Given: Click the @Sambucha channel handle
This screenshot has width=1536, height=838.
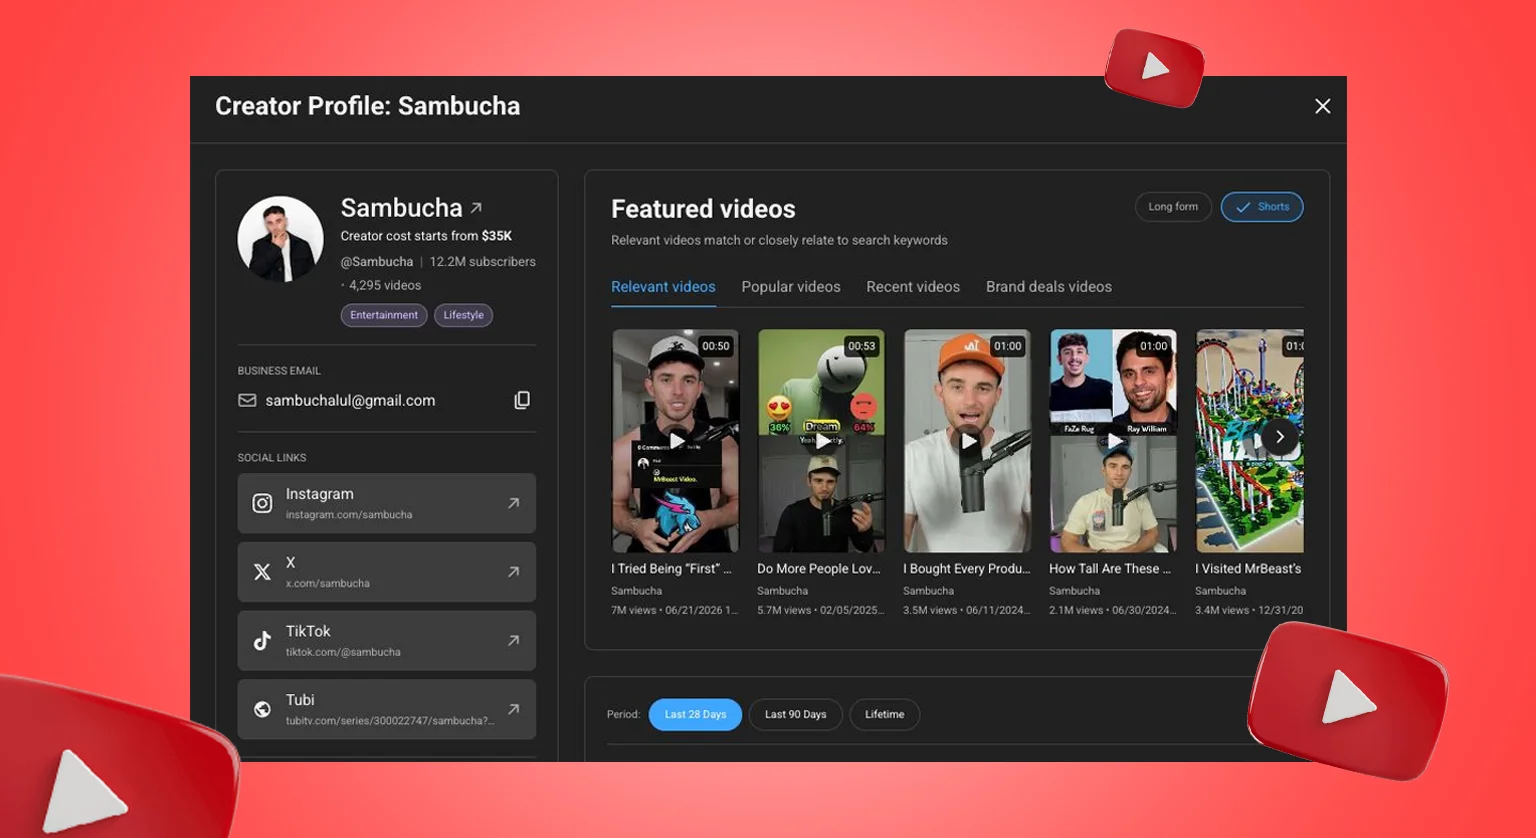Looking at the screenshot, I should 377,262.
